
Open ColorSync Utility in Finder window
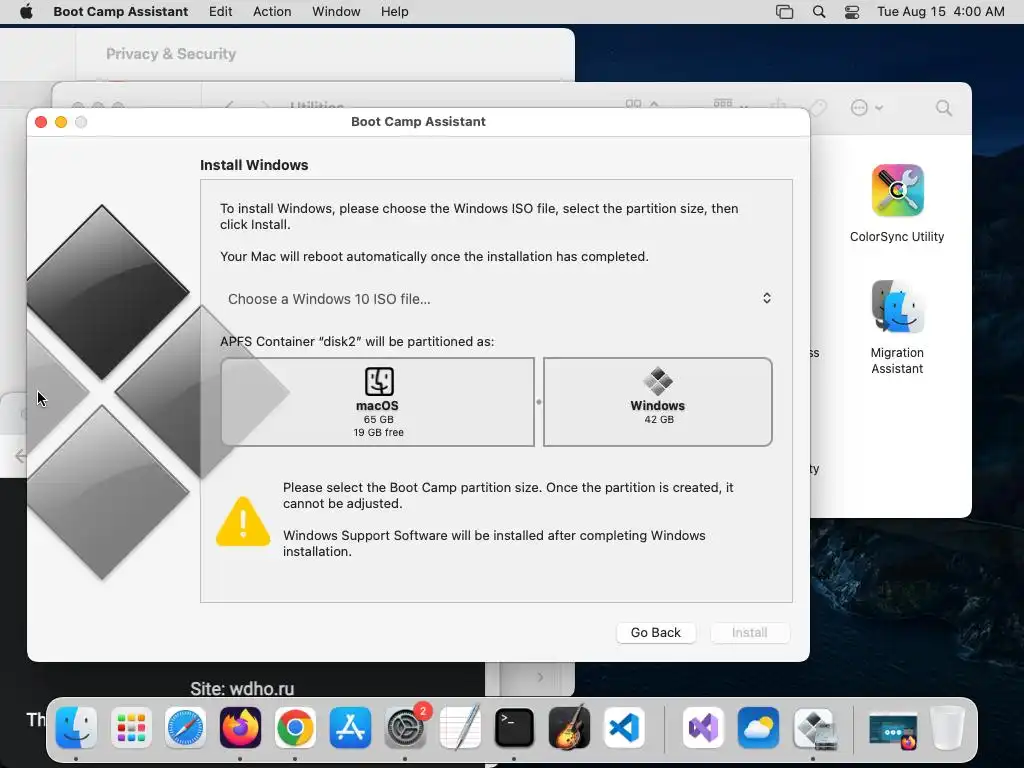[897, 204]
